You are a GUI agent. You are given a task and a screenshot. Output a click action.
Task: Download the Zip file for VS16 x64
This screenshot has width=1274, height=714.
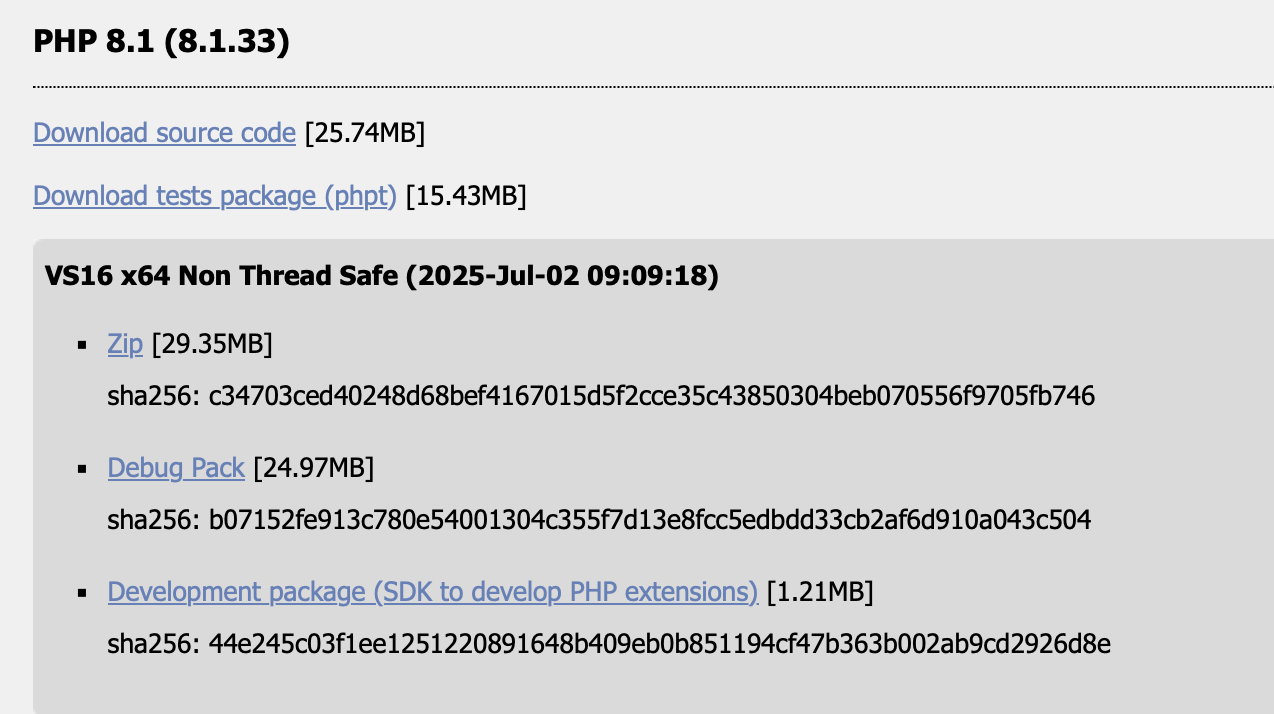point(125,345)
